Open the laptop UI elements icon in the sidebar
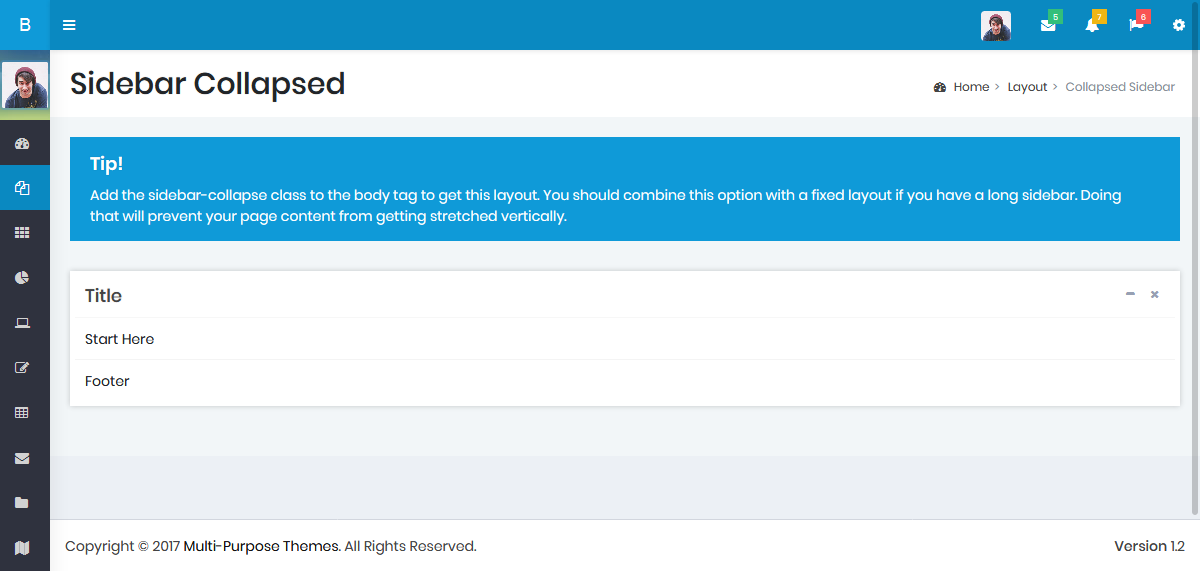Screen dimensions: 1200x571 pos(22,323)
